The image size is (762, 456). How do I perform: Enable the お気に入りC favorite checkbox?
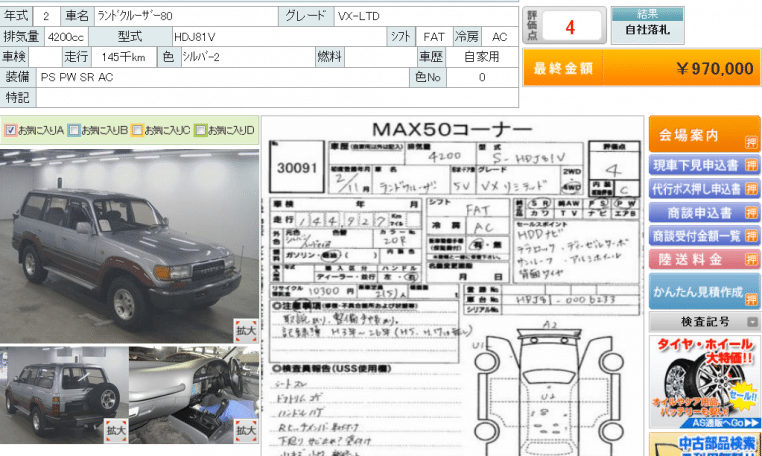137,130
